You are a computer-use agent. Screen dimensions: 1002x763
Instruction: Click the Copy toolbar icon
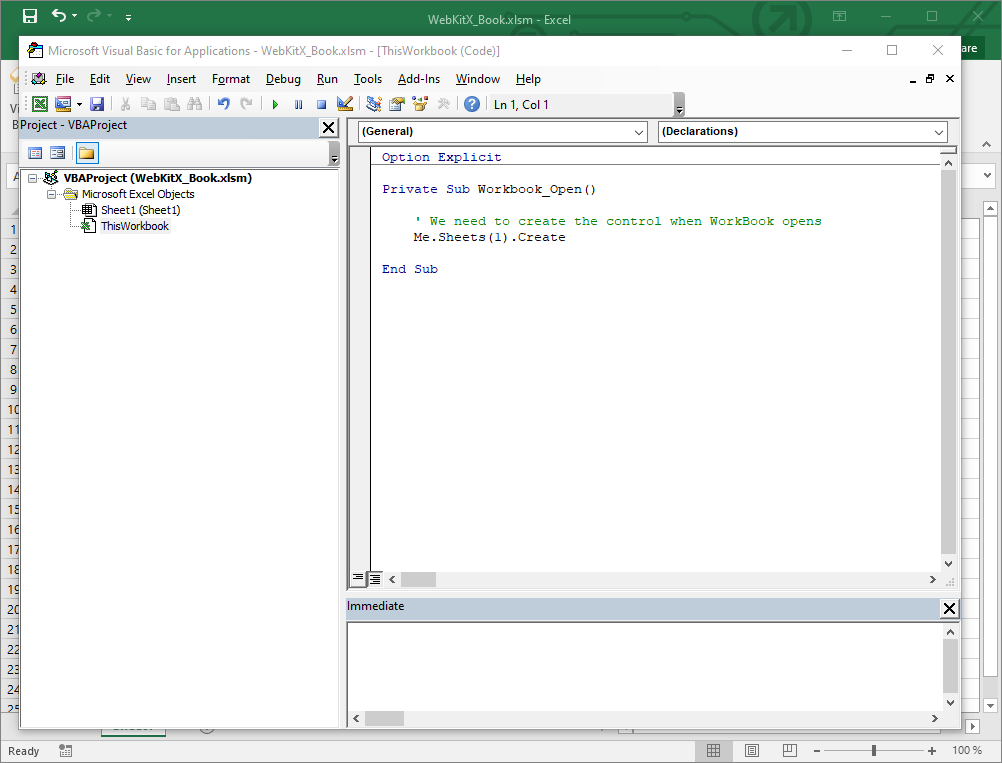tap(148, 104)
